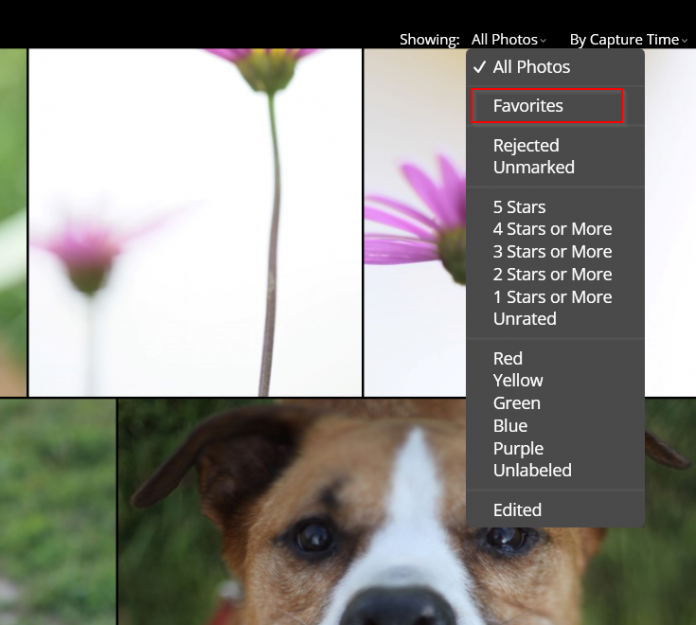The image size is (696, 625).
Task: Filter by Green color label
Action: pos(516,403)
